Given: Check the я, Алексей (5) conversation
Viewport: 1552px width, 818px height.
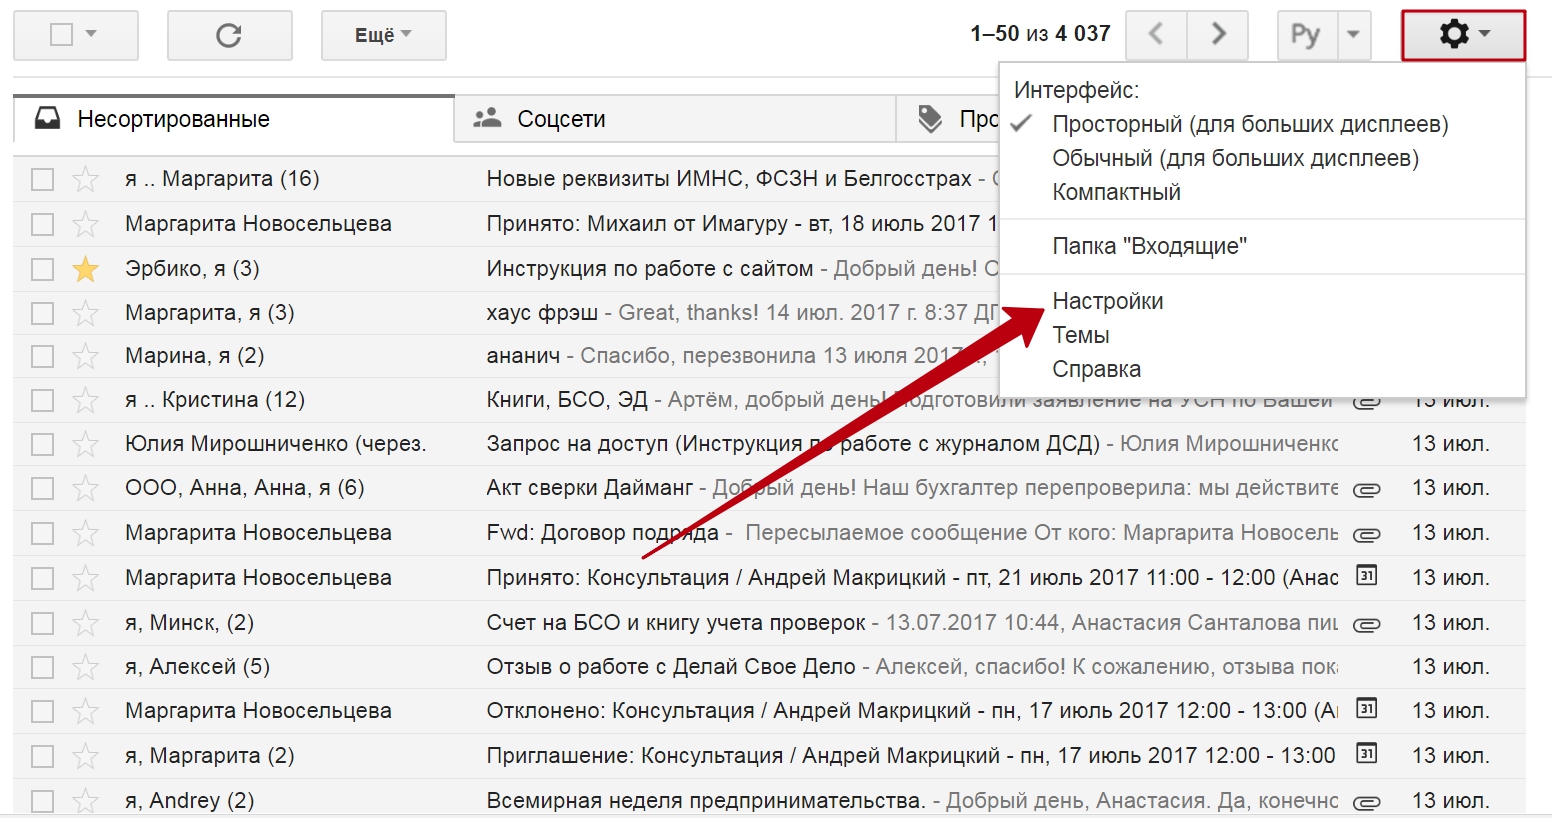Looking at the screenshot, I should (x=42, y=667).
